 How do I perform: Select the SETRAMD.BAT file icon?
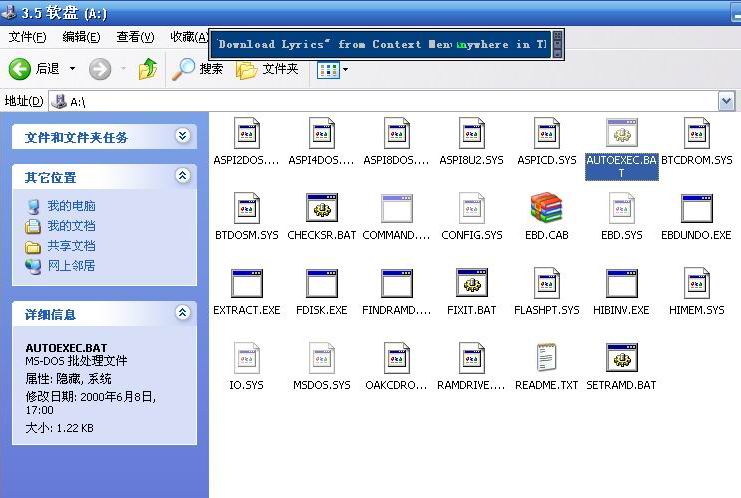pos(621,358)
